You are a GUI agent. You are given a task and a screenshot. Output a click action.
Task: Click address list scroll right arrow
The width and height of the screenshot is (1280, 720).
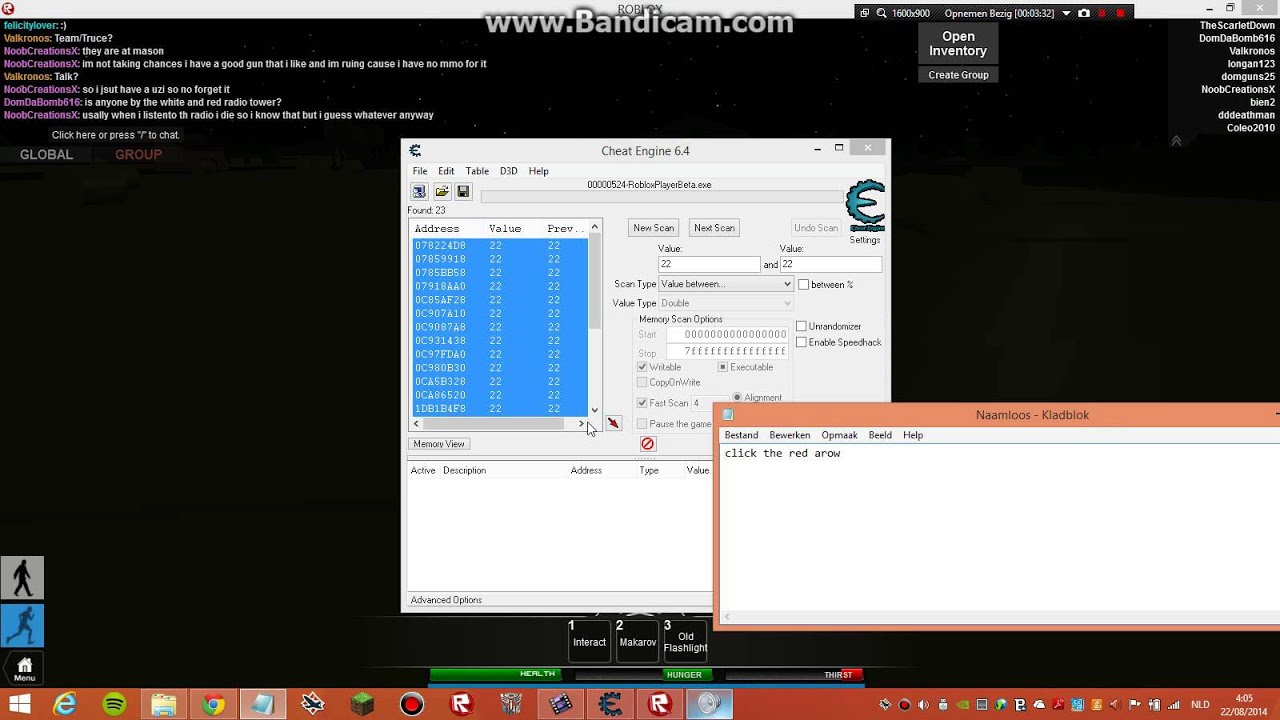(x=581, y=424)
